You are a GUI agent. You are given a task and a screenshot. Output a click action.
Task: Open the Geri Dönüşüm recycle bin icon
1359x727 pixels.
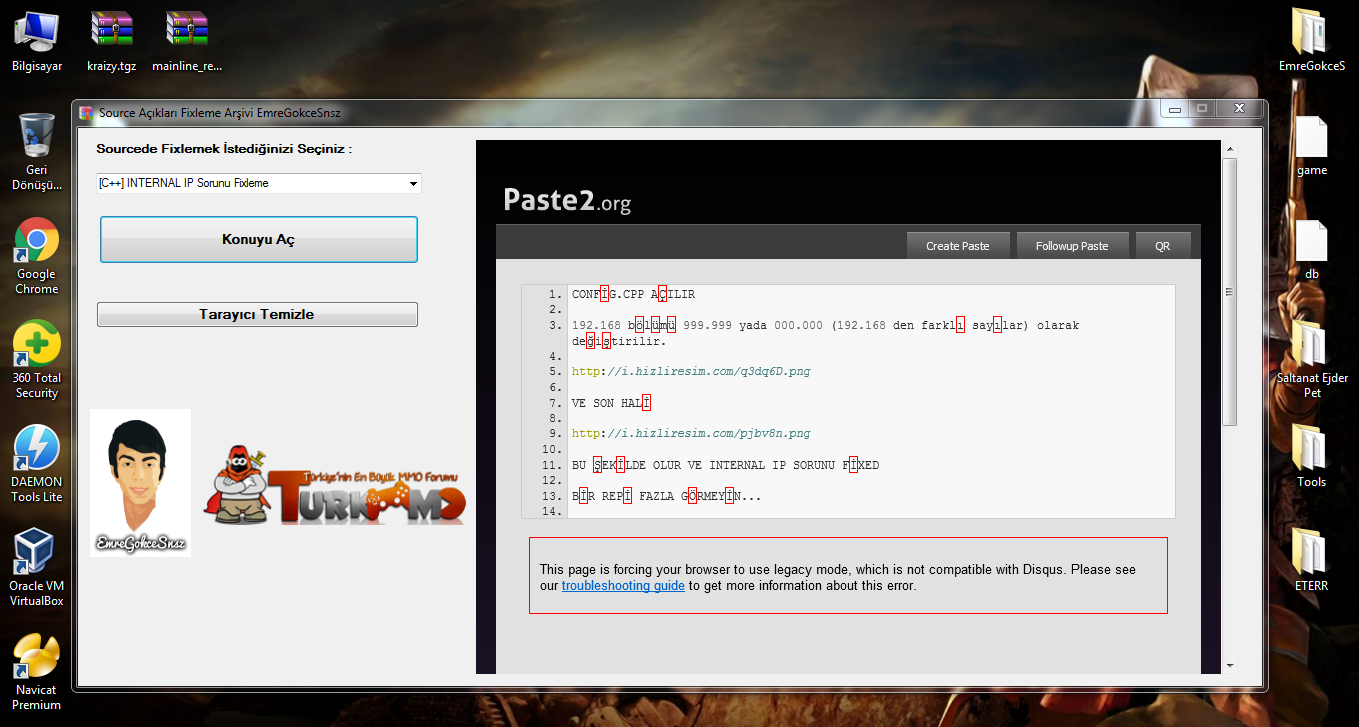(37, 150)
